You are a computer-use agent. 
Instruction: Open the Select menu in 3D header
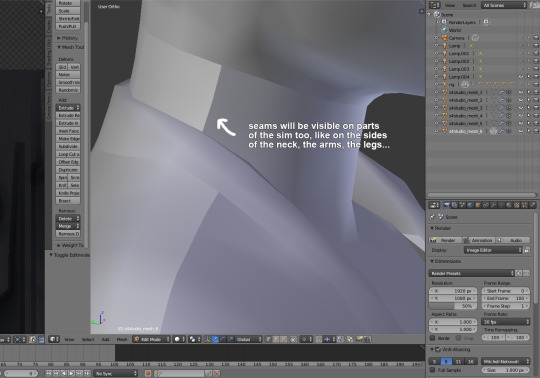point(88,339)
